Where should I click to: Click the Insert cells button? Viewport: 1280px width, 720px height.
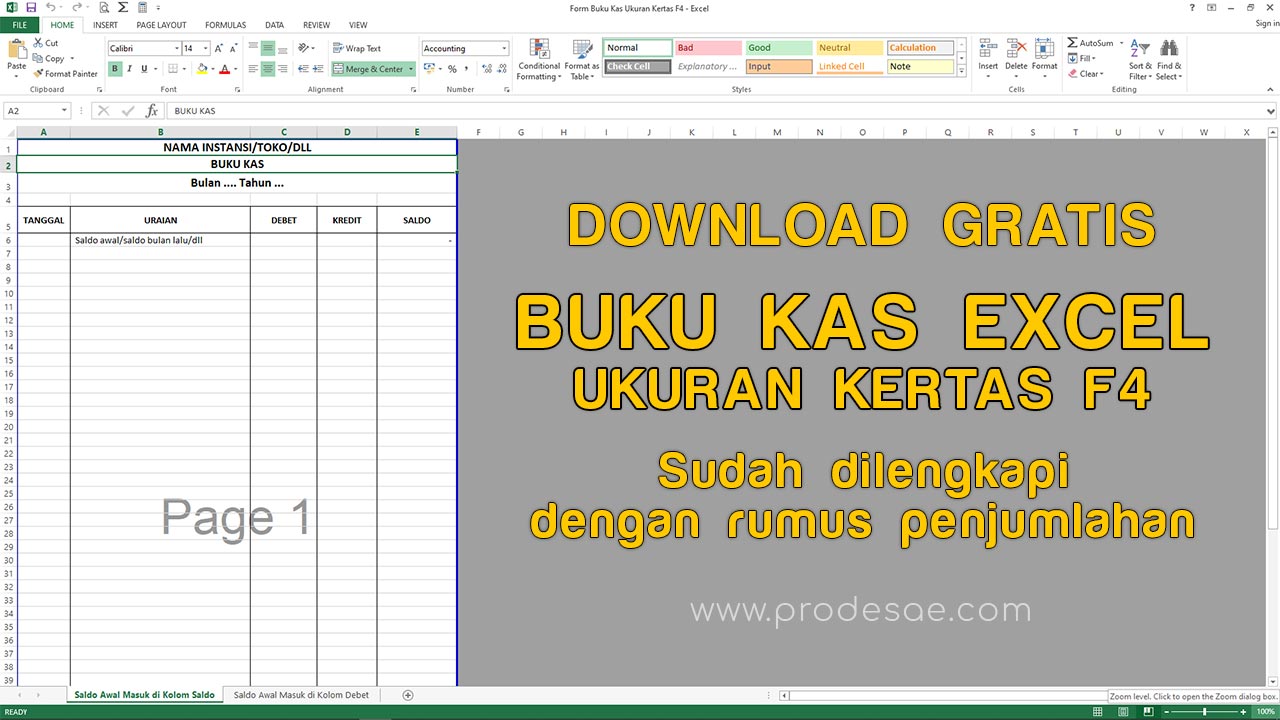tap(988, 58)
